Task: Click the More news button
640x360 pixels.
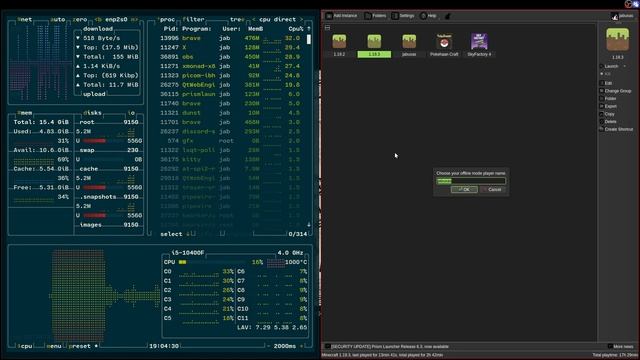Action: point(621,347)
